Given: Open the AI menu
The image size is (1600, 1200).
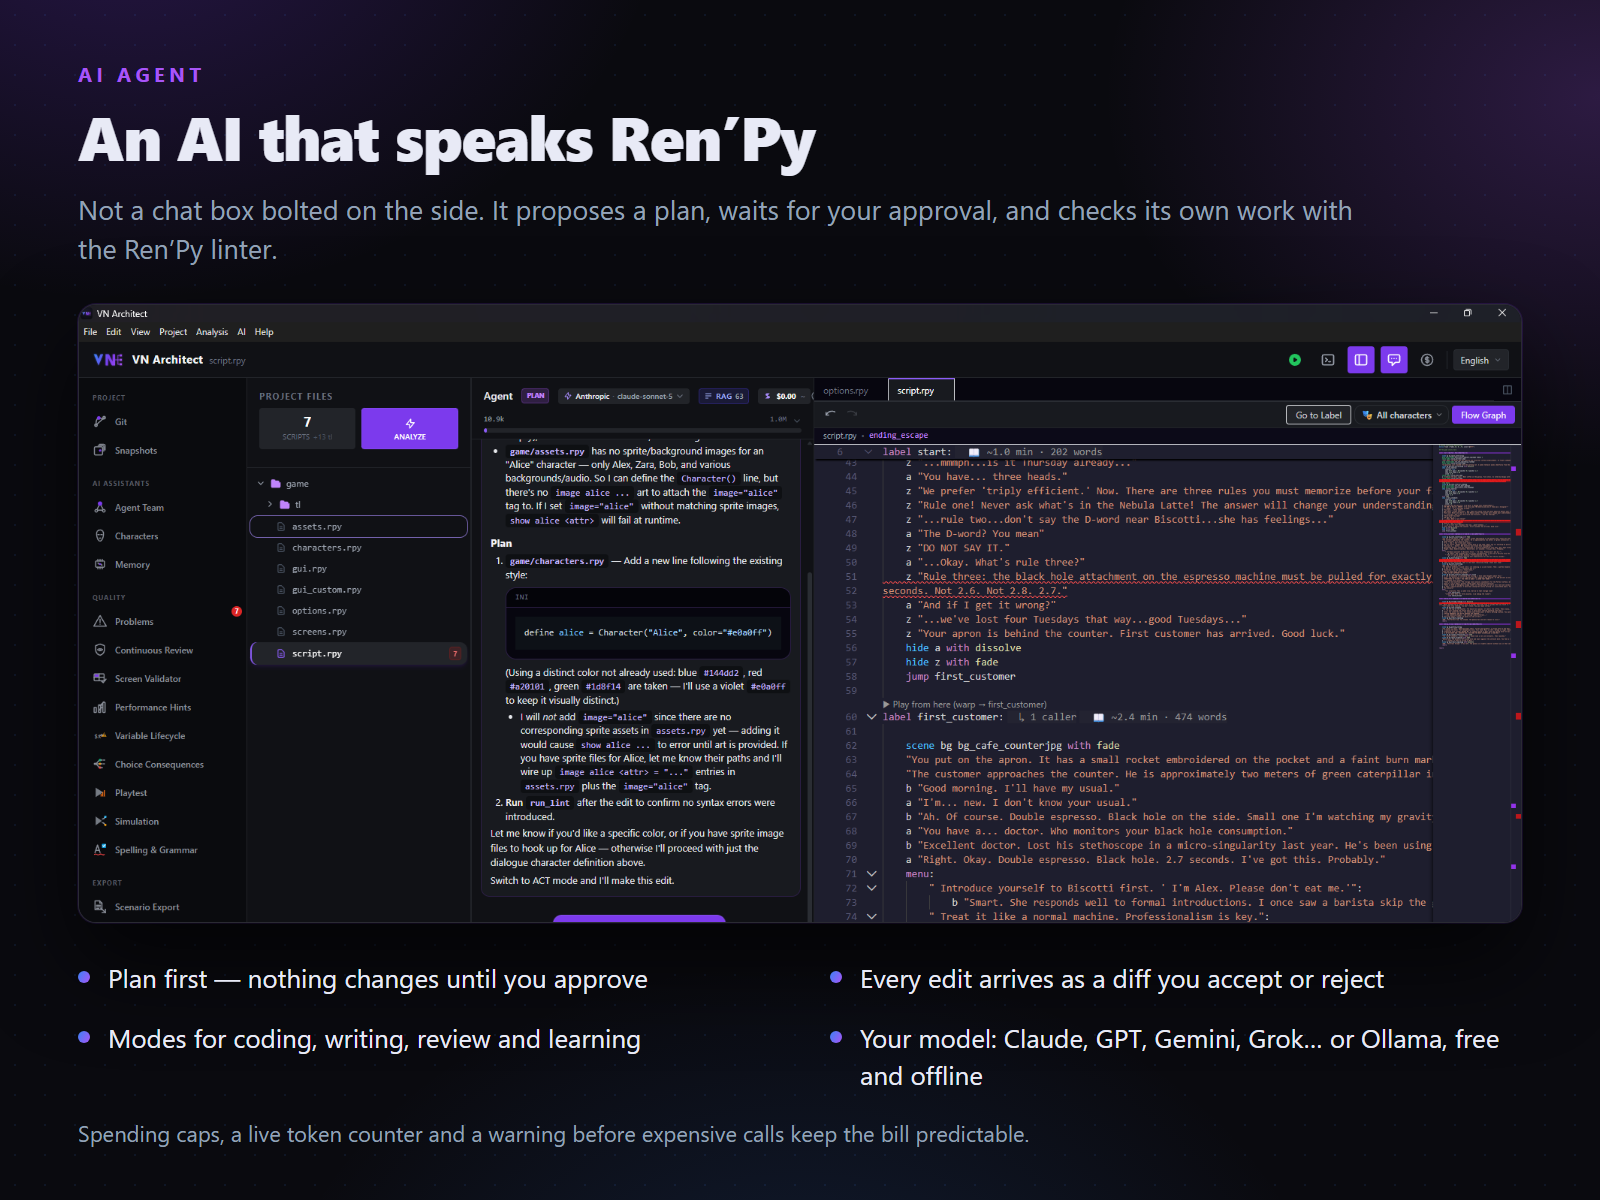Looking at the screenshot, I should coord(241,332).
